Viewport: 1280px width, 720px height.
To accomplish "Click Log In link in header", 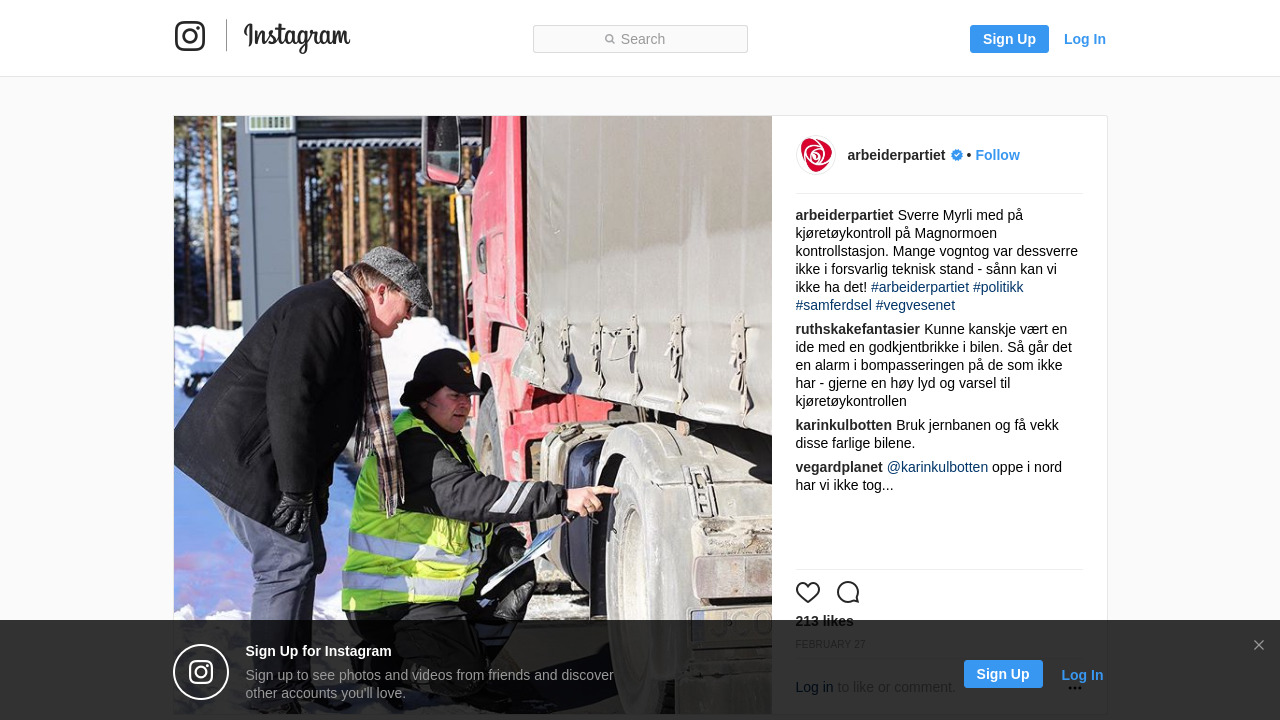I will [x=1085, y=39].
